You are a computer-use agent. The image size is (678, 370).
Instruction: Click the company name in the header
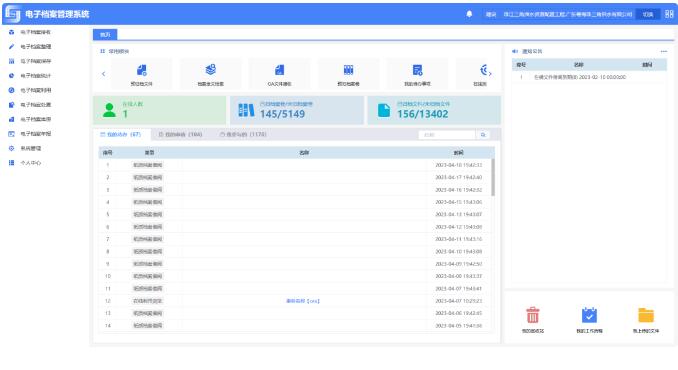click(568, 14)
